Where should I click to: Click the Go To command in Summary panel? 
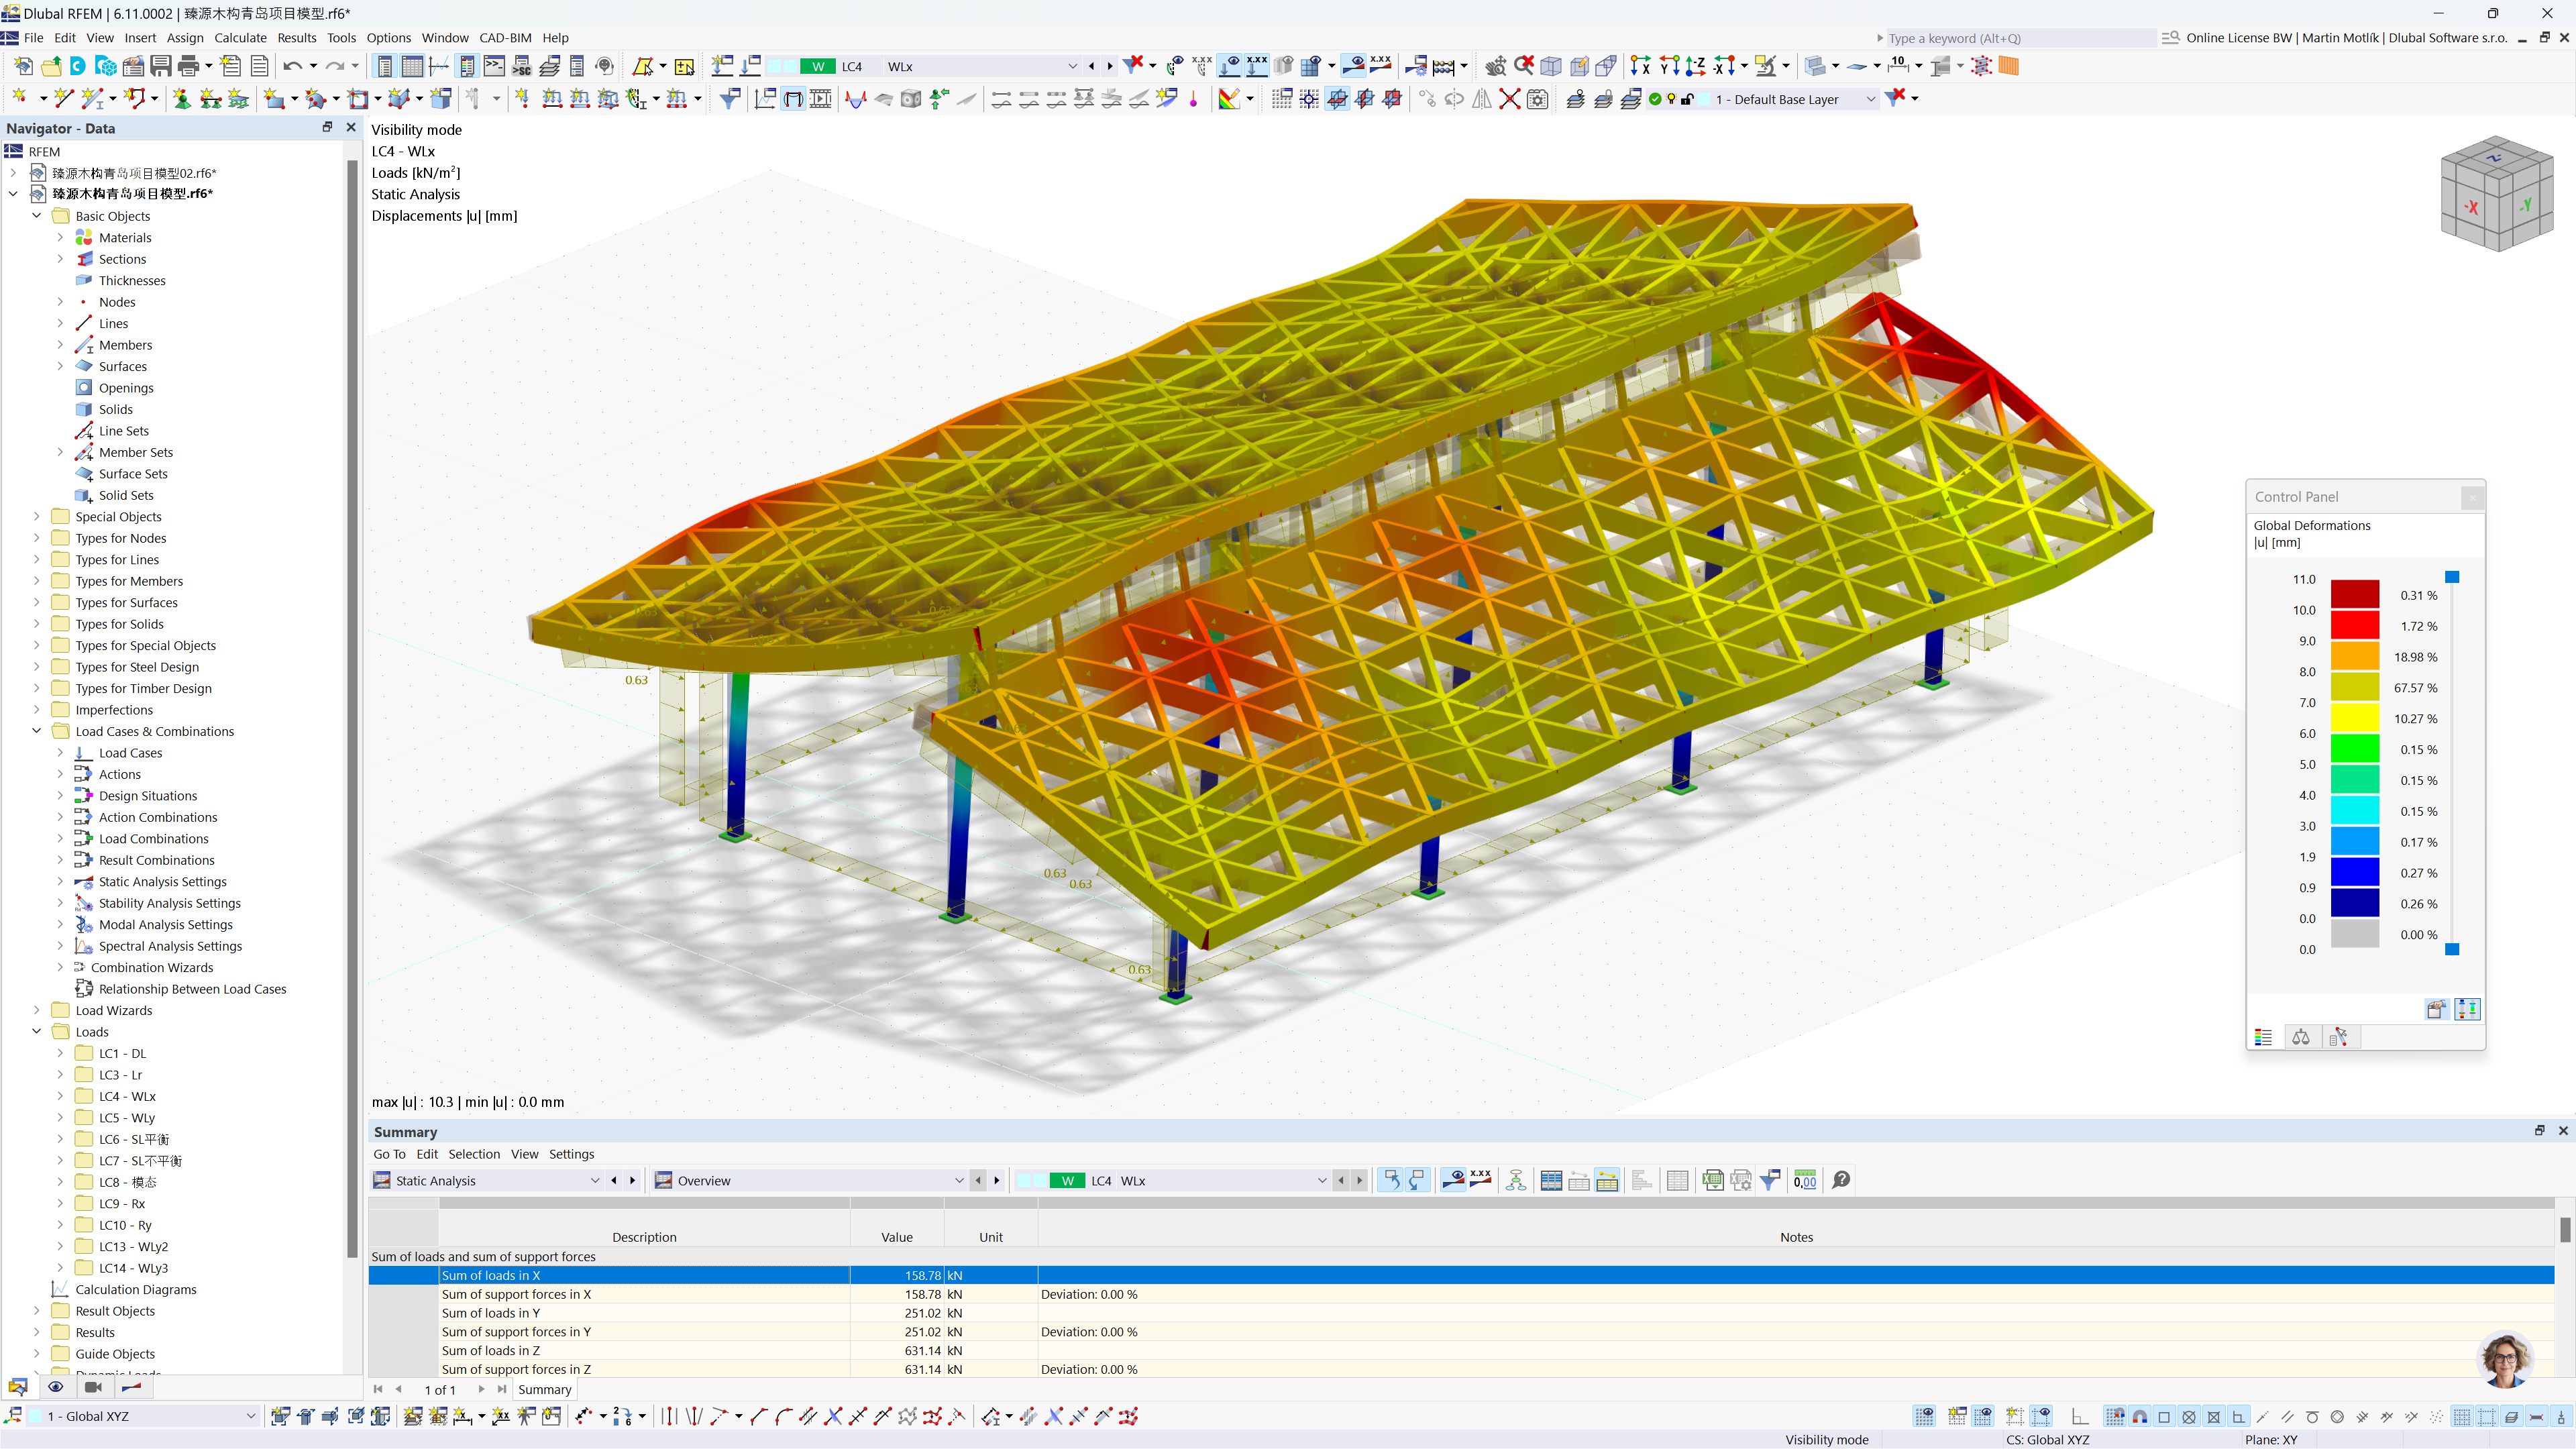click(389, 1153)
